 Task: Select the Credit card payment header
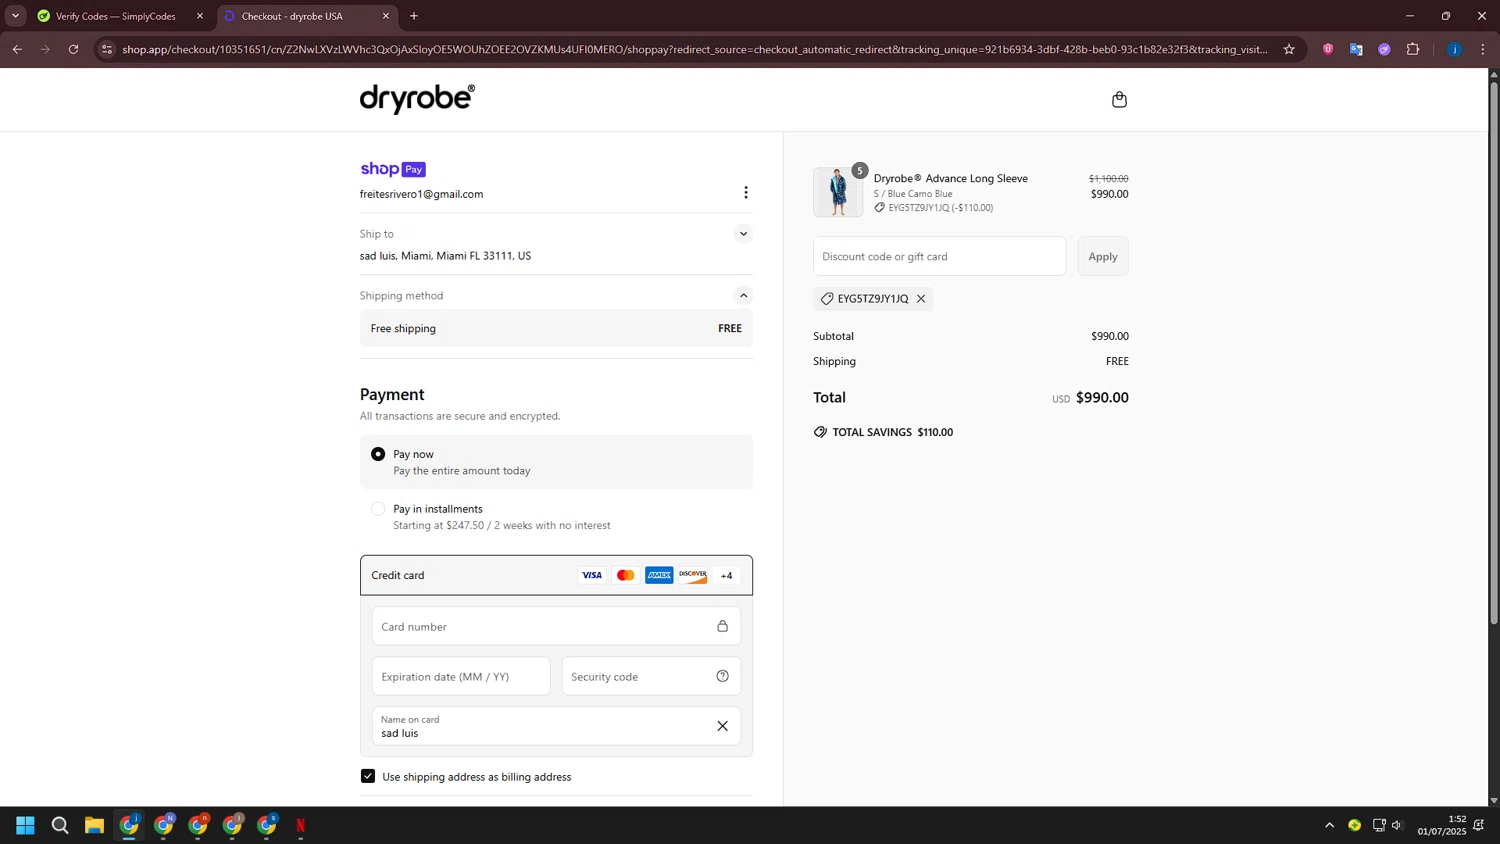556,575
